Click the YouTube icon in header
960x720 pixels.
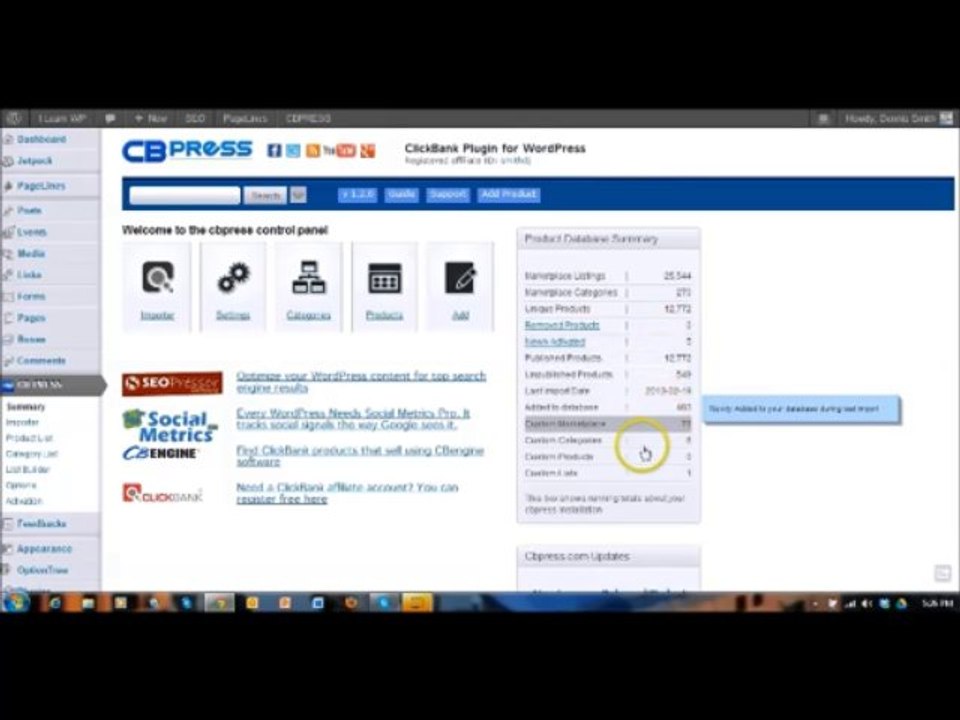339,150
